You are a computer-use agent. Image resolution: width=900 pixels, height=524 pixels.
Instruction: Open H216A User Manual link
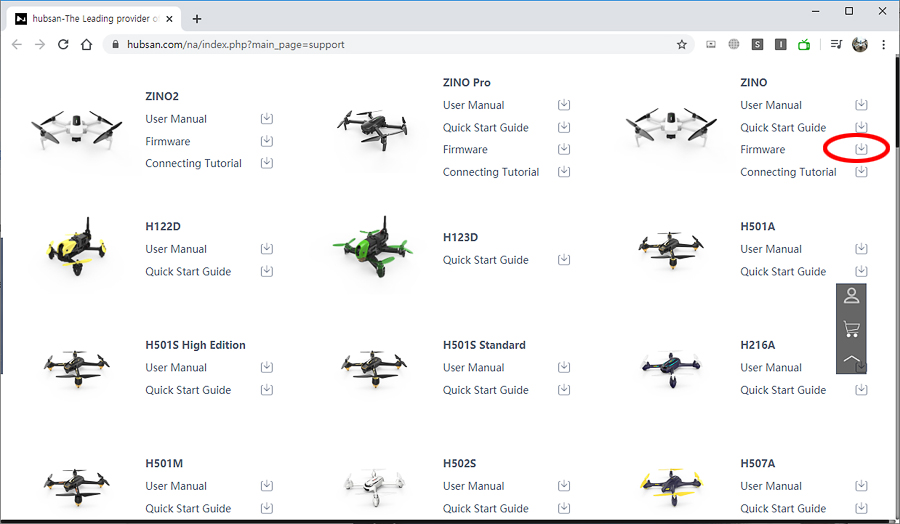pyautogui.click(x=771, y=367)
